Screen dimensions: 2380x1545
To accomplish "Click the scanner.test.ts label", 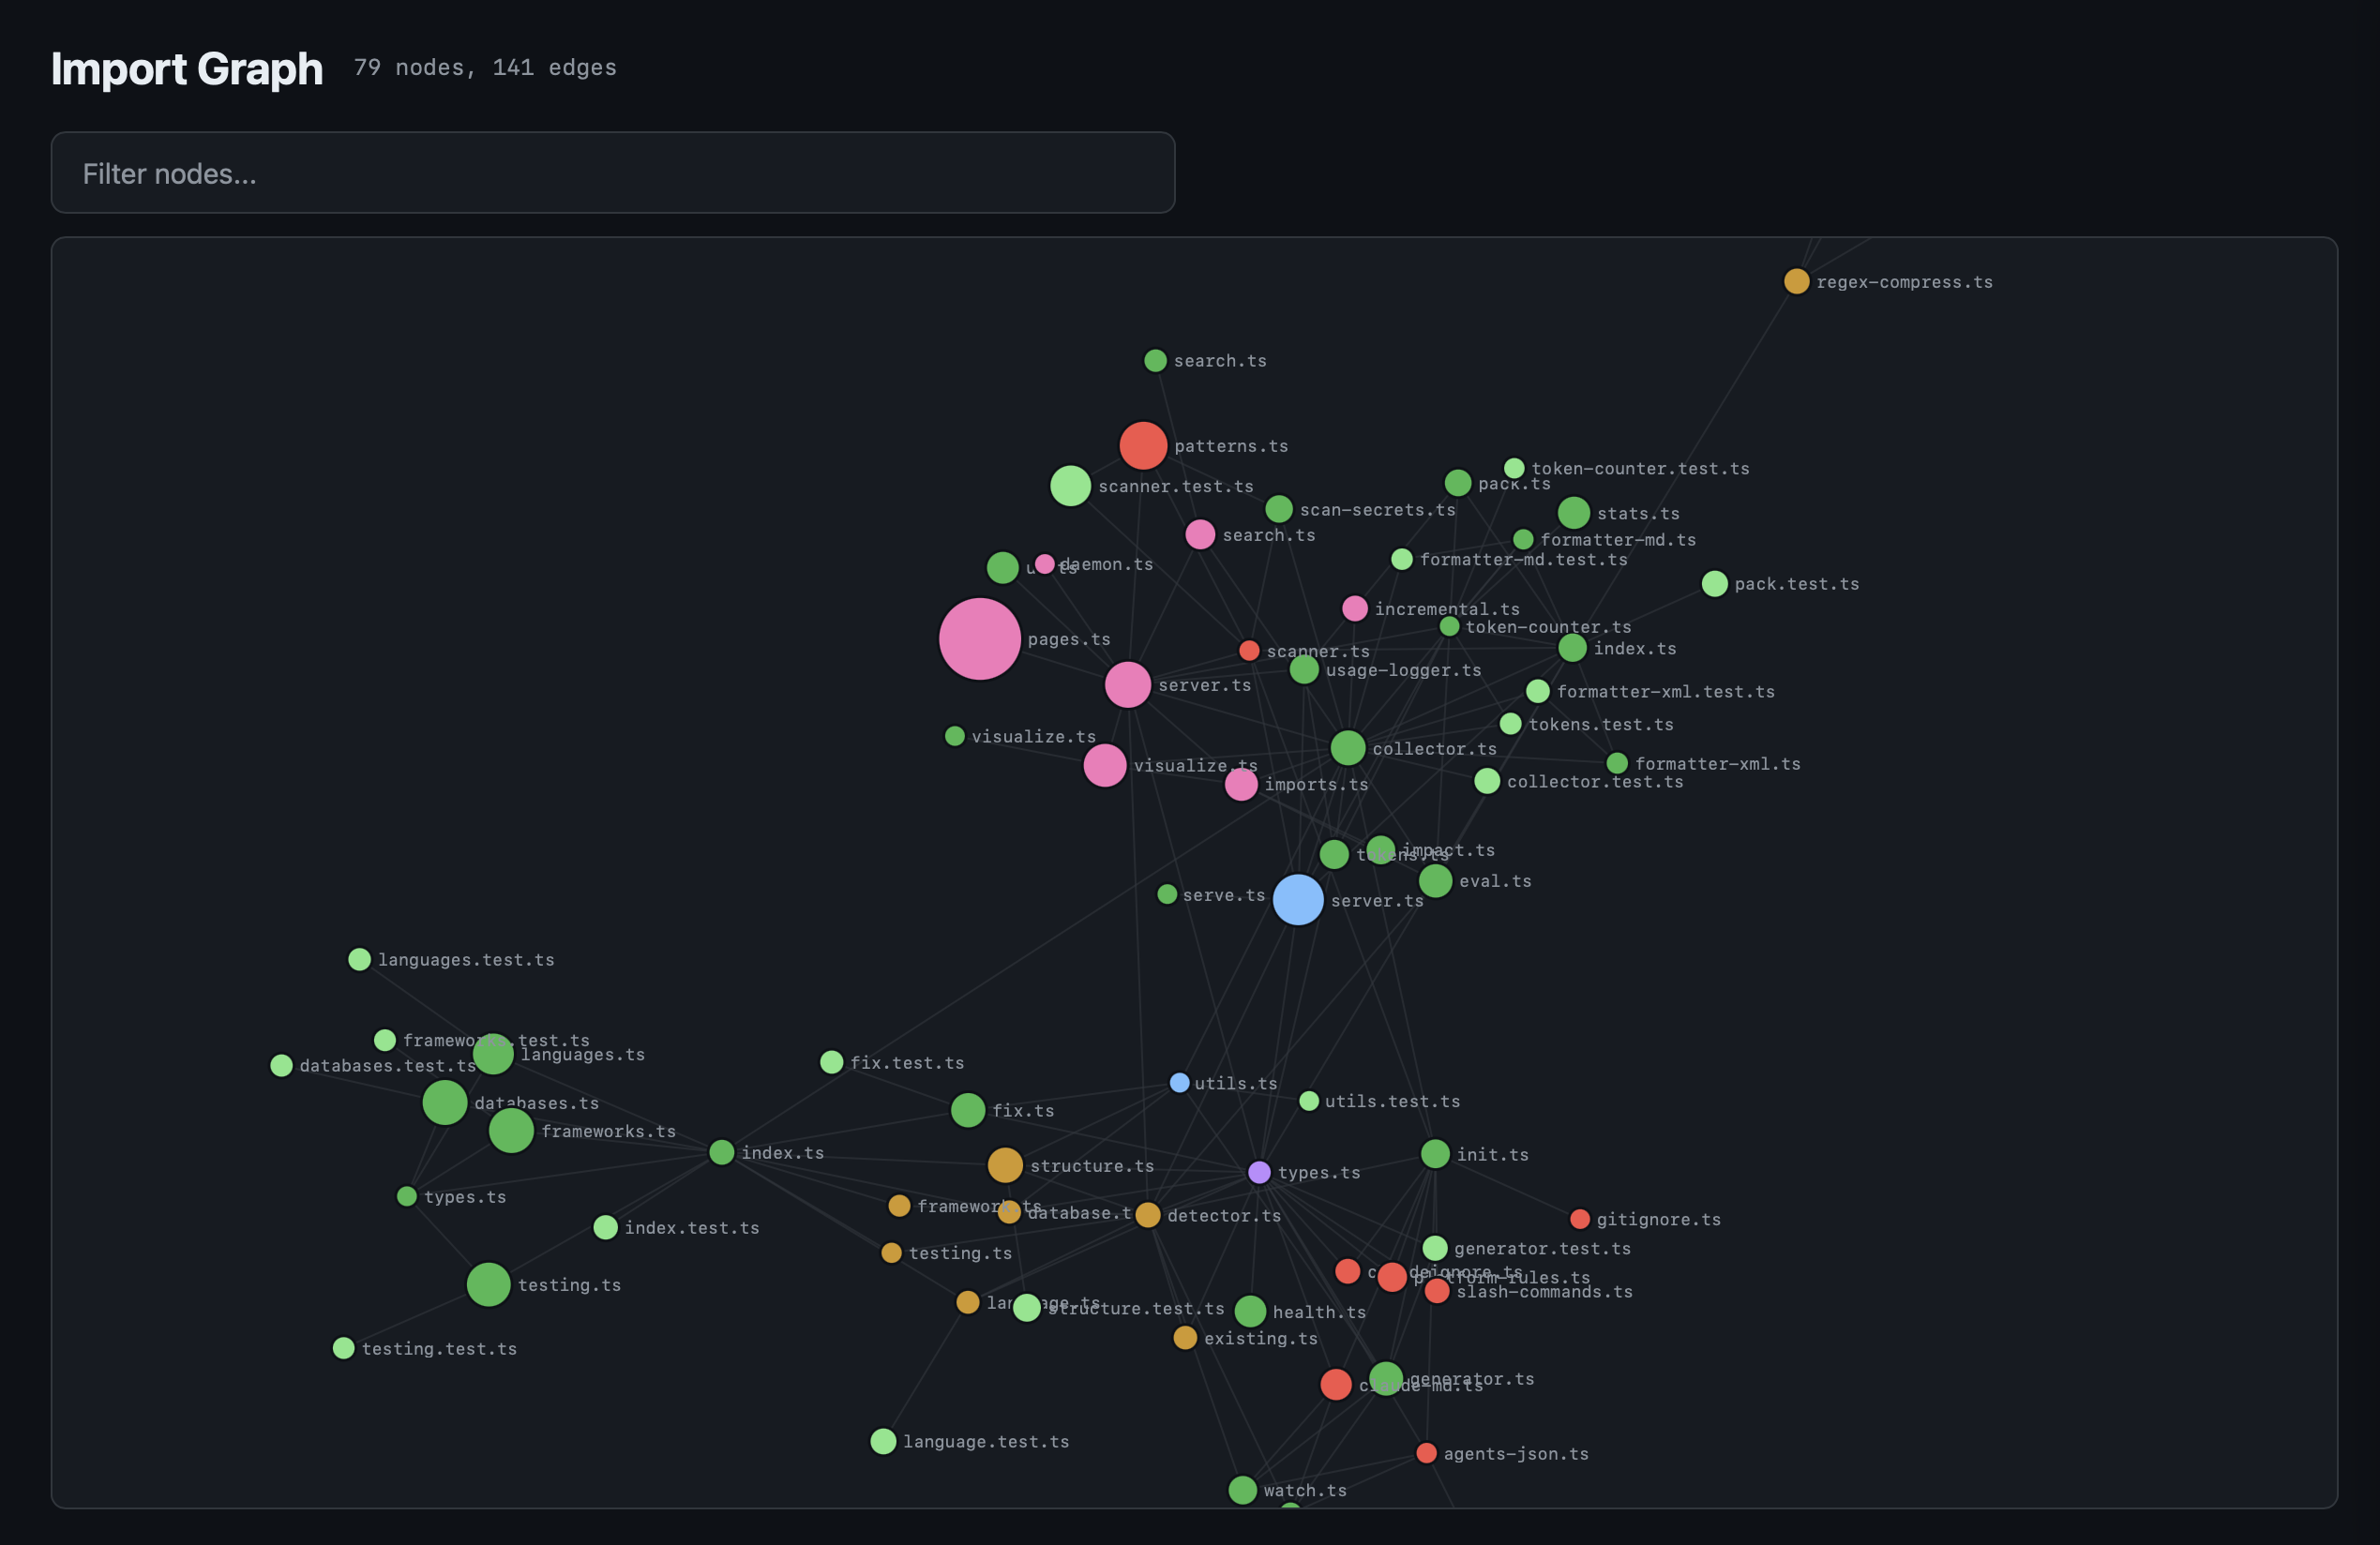I will point(1176,486).
